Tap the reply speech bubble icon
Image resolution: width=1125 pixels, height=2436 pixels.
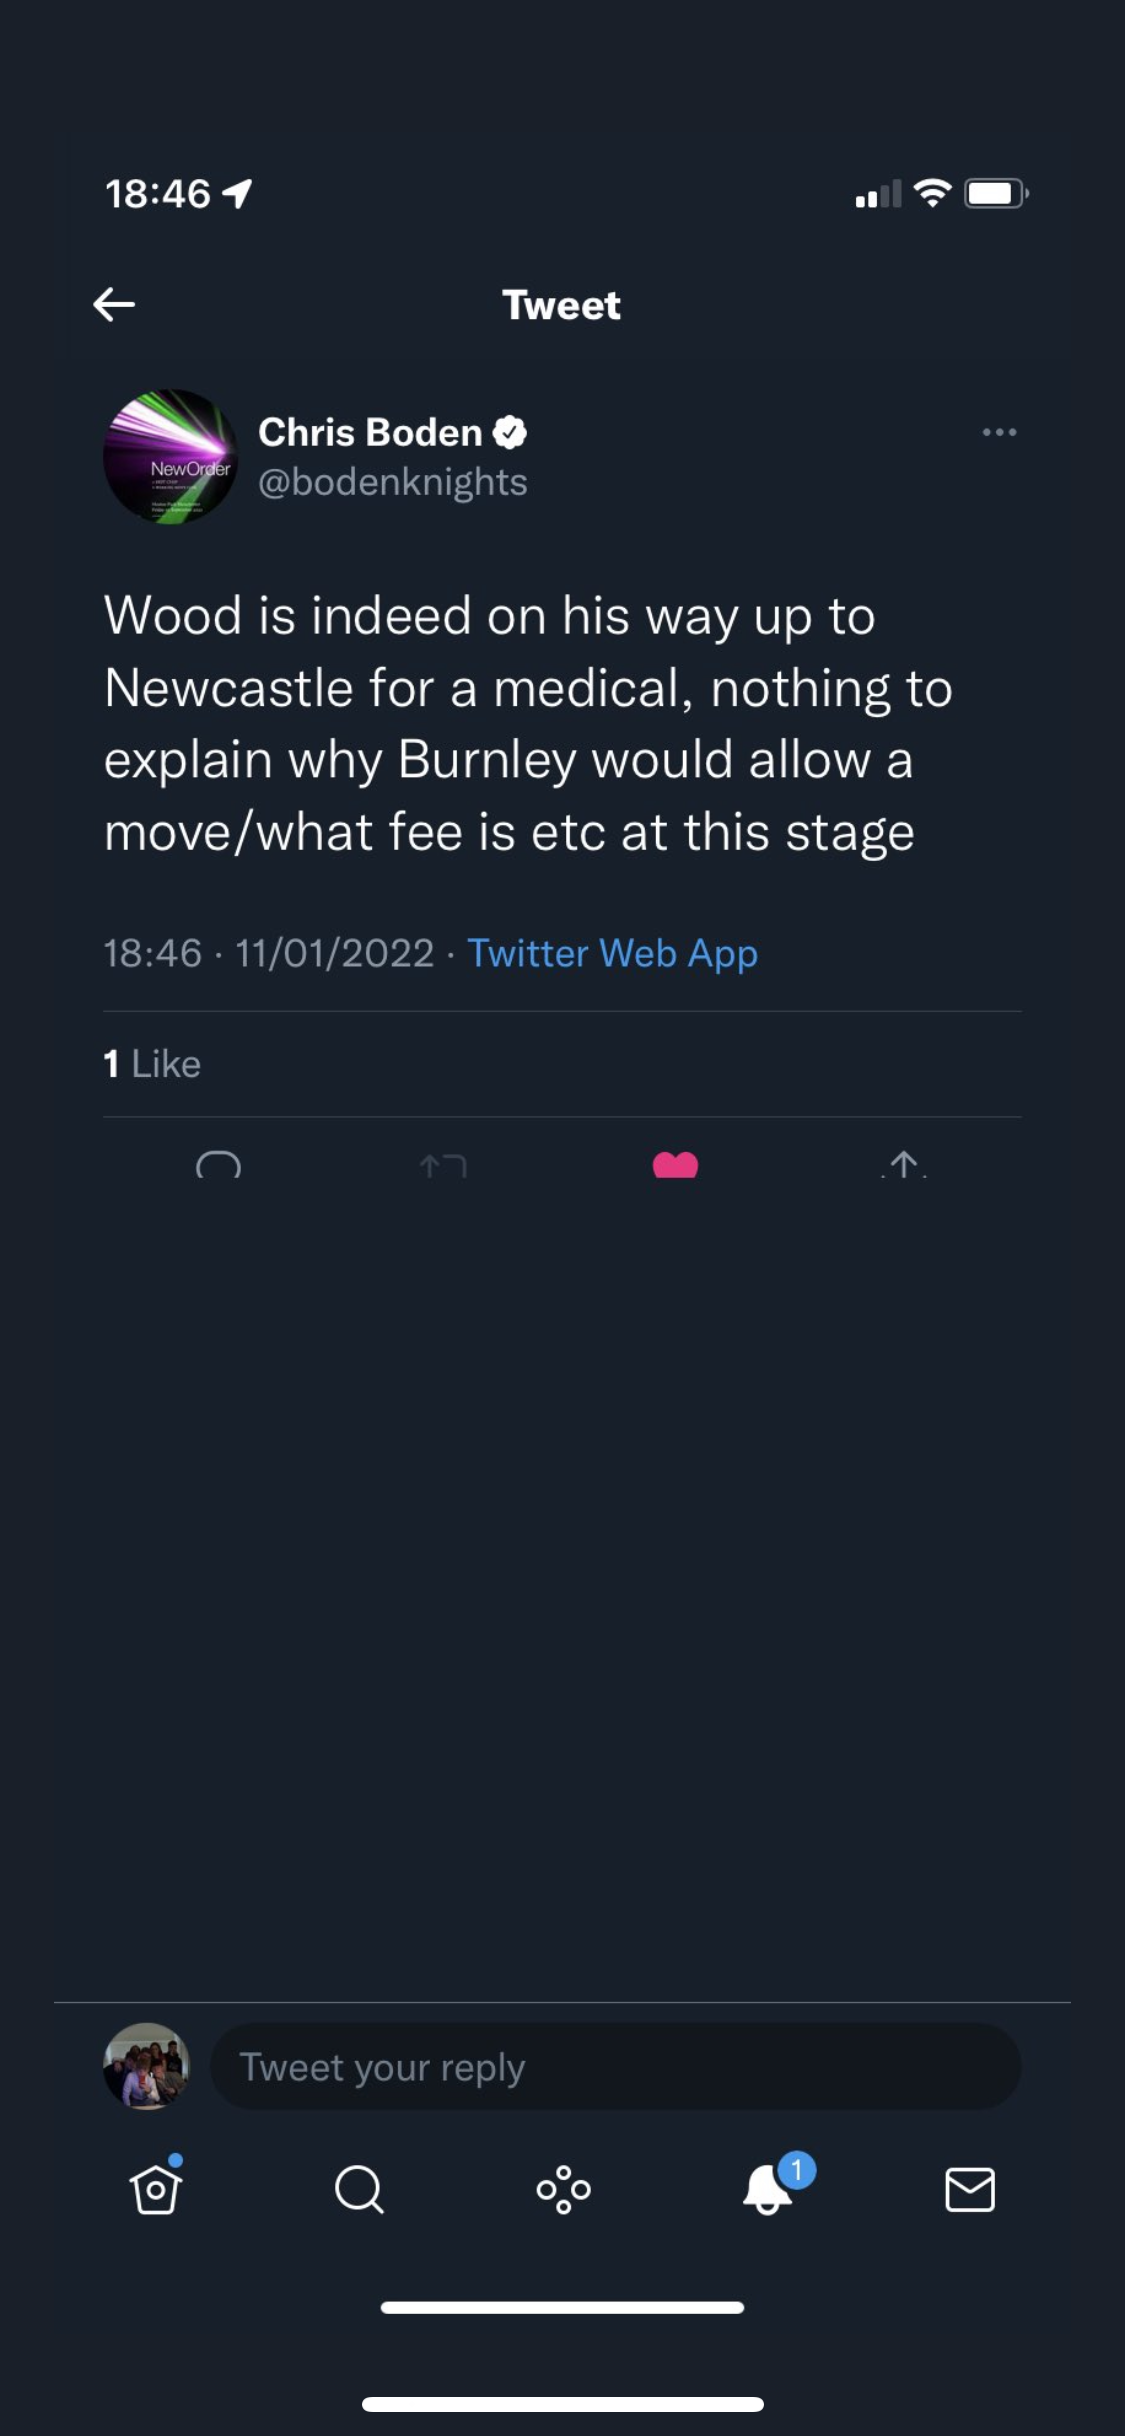click(x=218, y=1165)
